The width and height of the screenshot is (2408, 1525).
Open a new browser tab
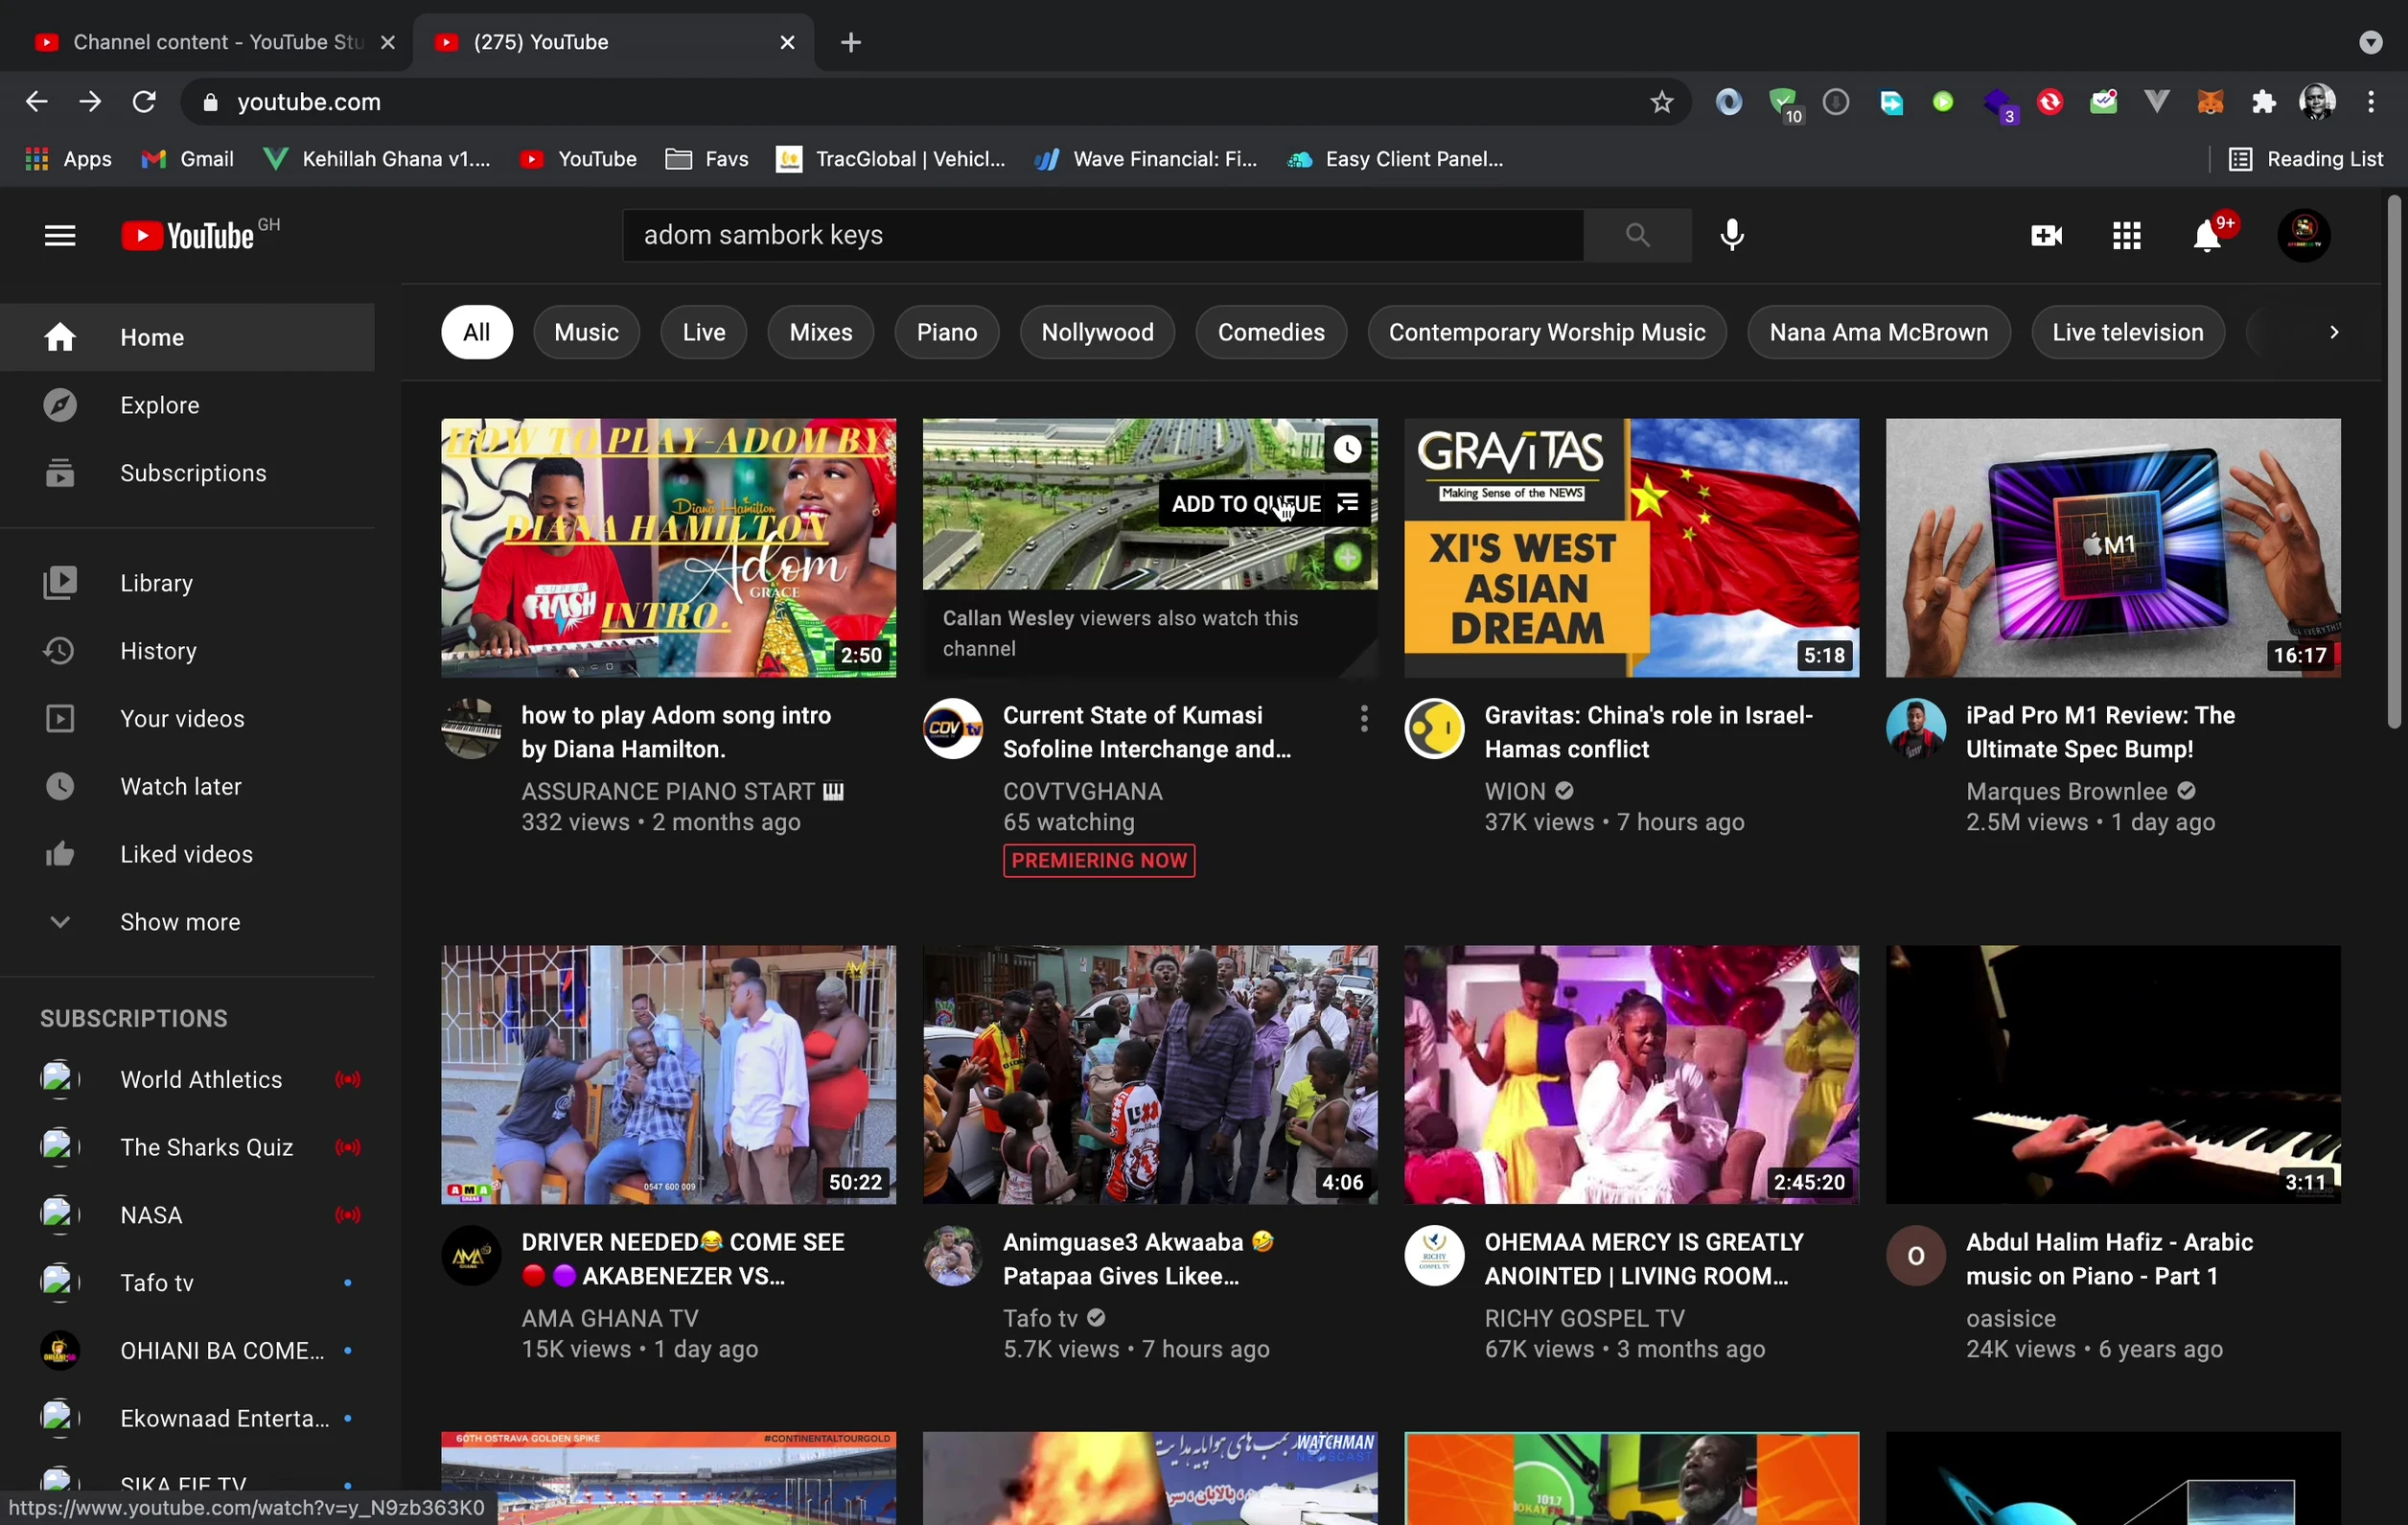tap(851, 42)
